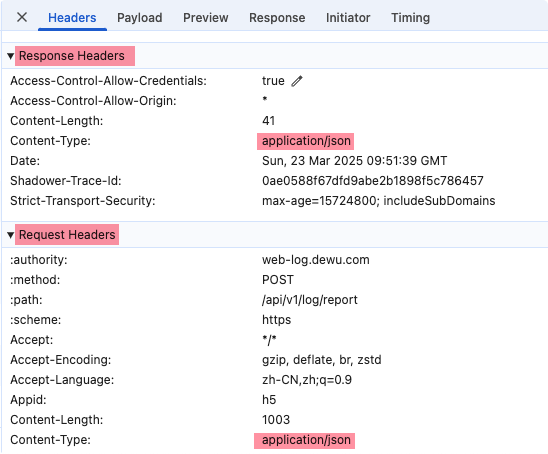The width and height of the screenshot is (548, 454).
Task: Click the Date header value
Action: (354, 161)
